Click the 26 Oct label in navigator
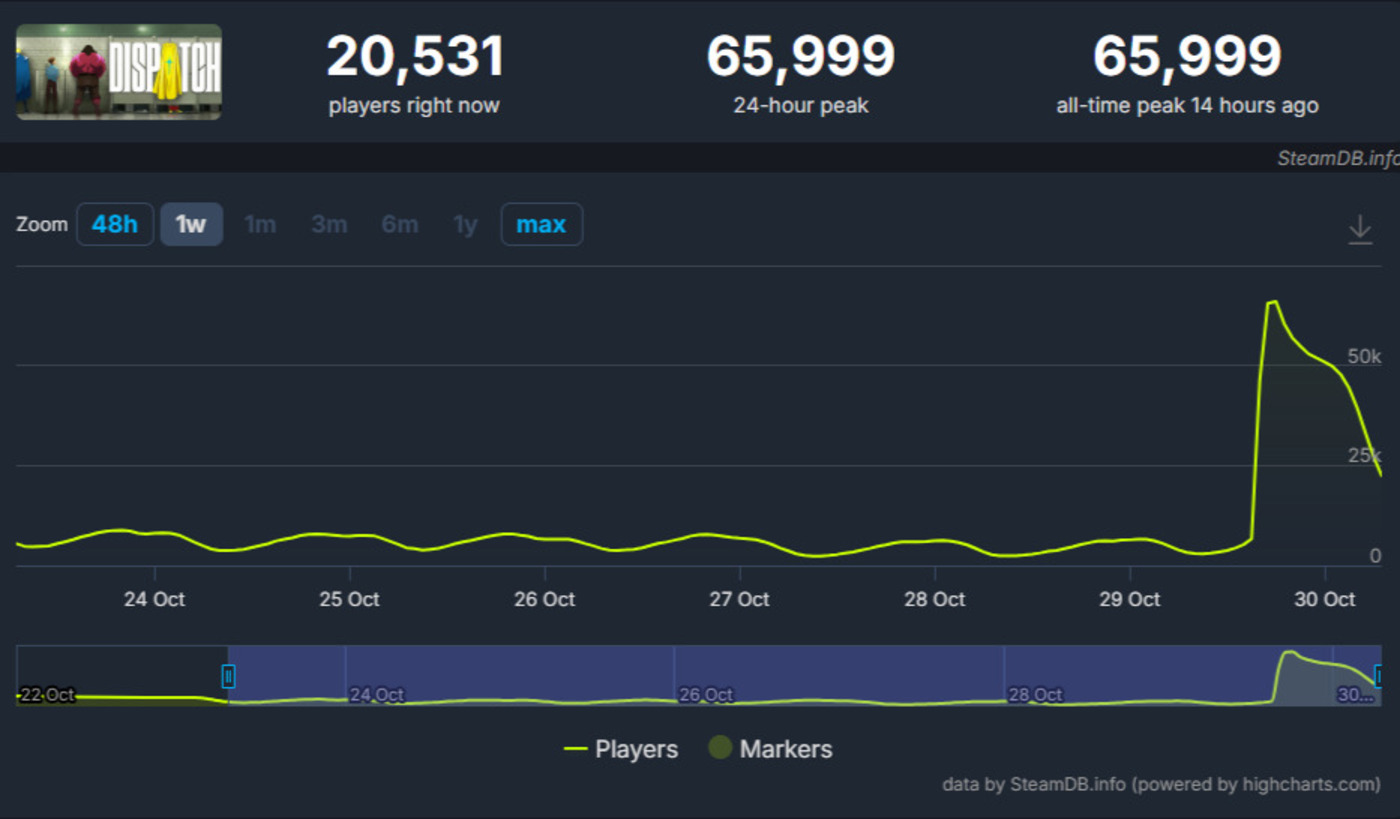 706,695
